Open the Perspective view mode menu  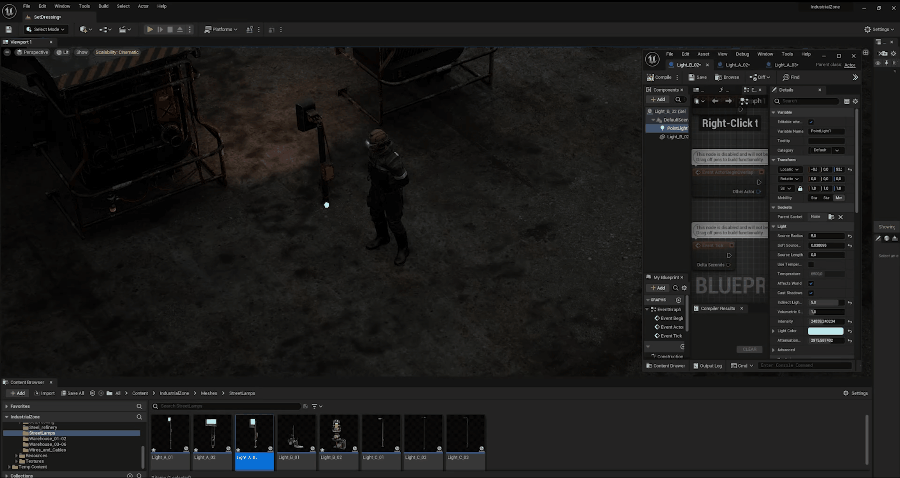pos(32,52)
